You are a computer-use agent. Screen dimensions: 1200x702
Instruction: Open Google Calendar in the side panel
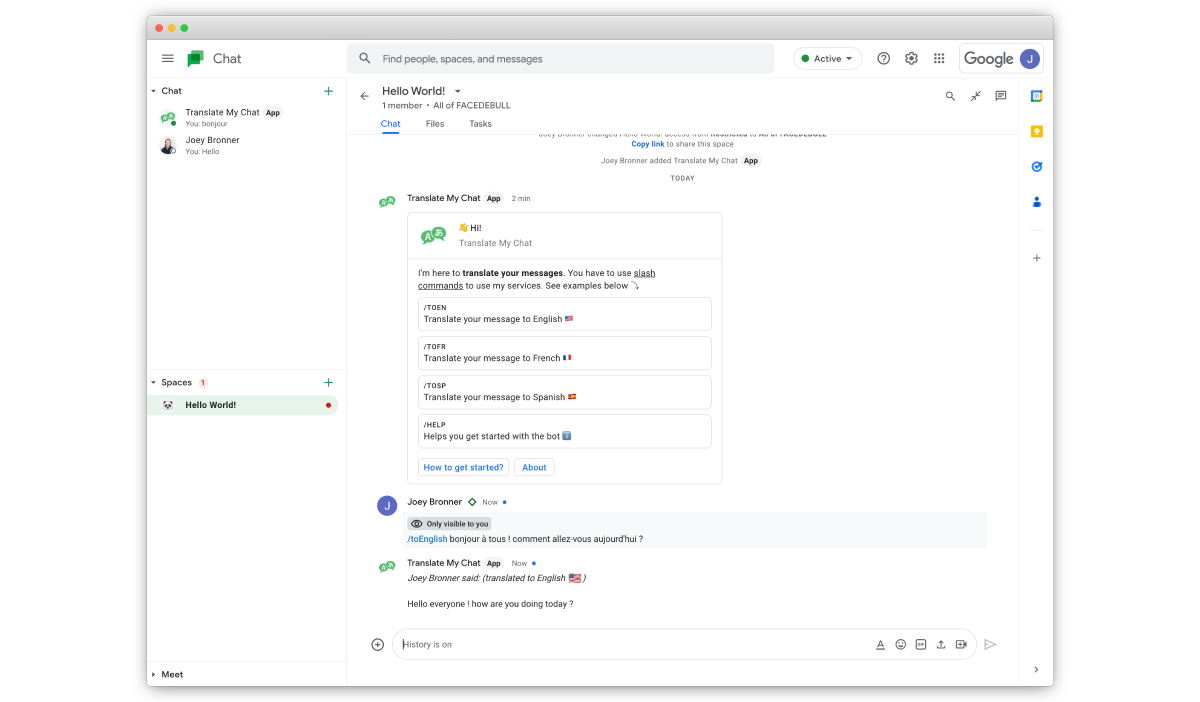coord(1036,97)
